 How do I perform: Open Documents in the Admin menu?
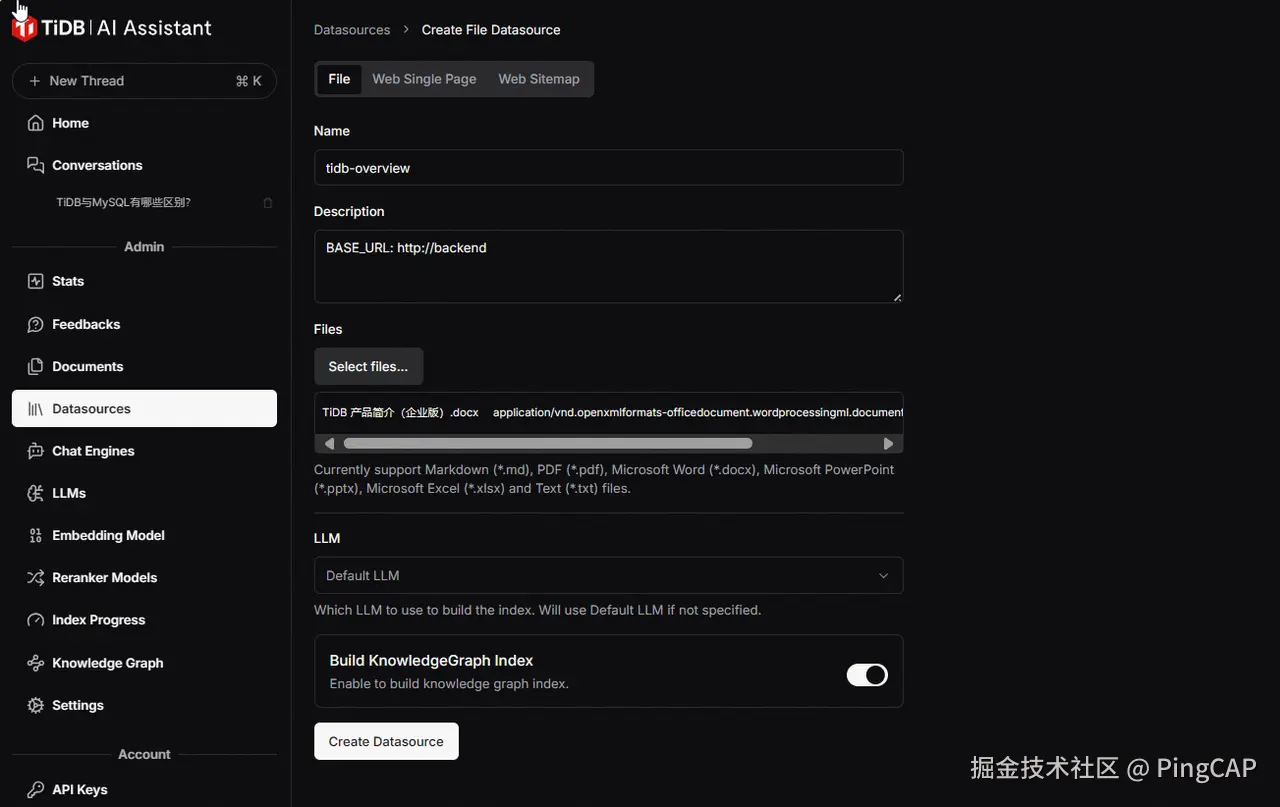[144, 366]
